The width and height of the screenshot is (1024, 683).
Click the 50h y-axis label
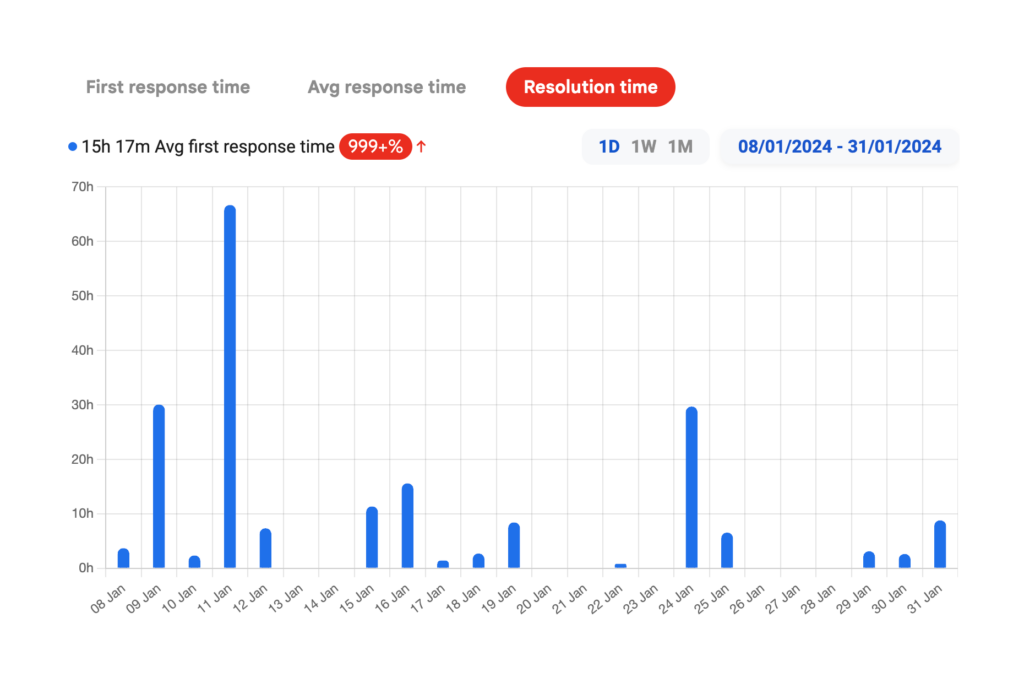[x=82, y=296]
